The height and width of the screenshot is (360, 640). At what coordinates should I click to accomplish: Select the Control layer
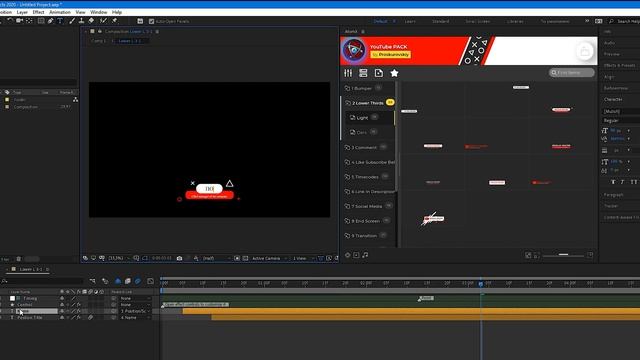(24, 304)
